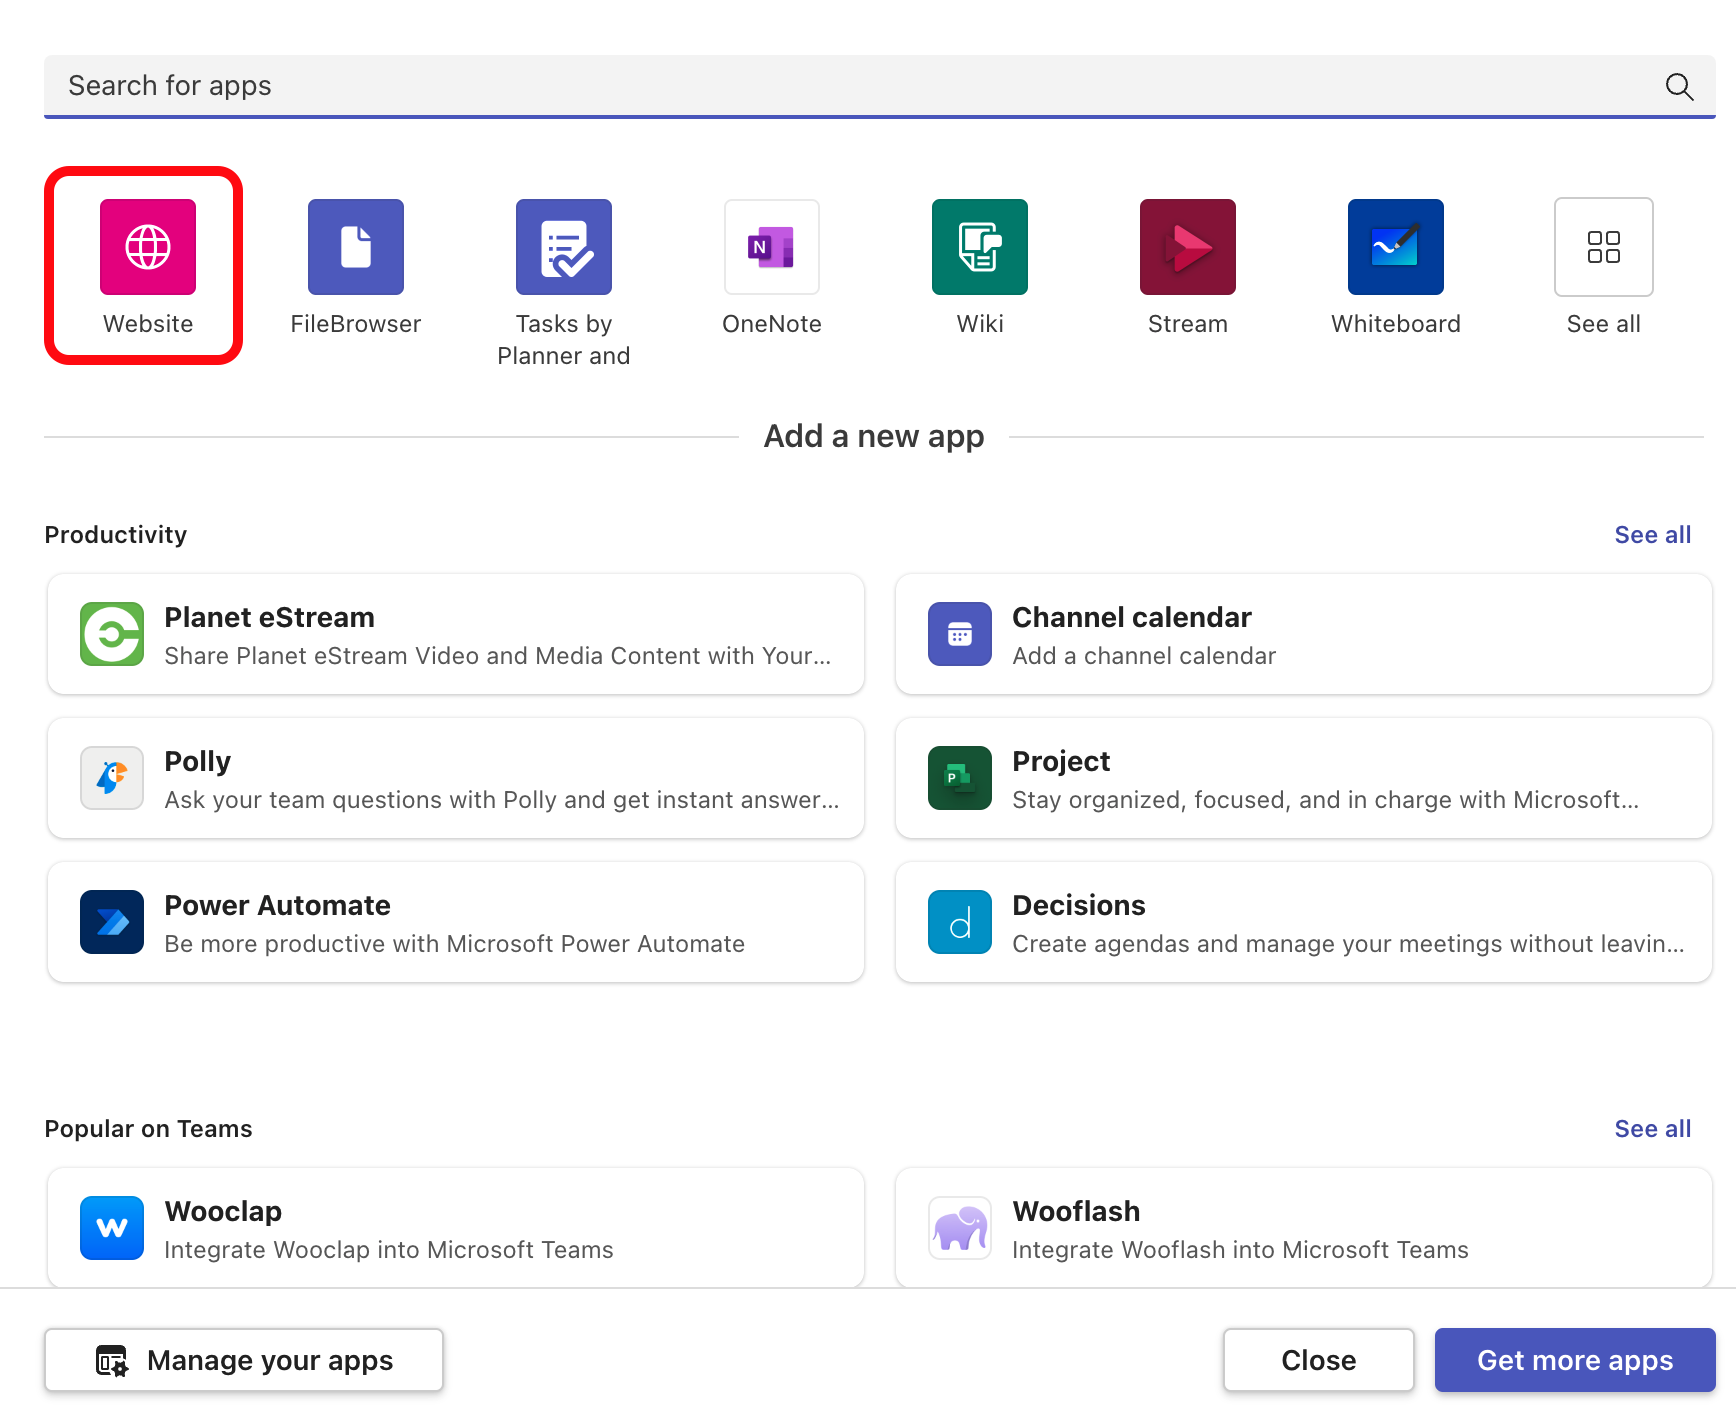1736x1416 pixels.
Task: Open See all link for Popular on Teams
Action: [1652, 1129]
